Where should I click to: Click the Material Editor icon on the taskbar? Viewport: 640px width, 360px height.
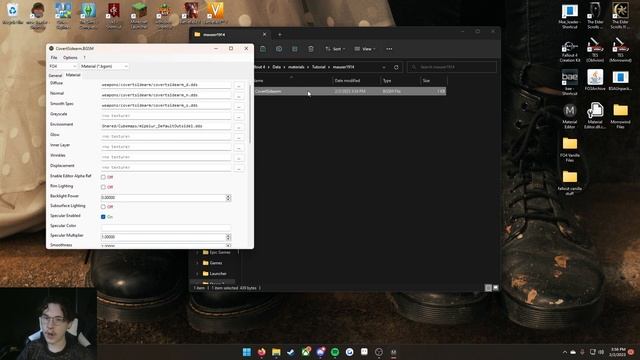pos(393,352)
